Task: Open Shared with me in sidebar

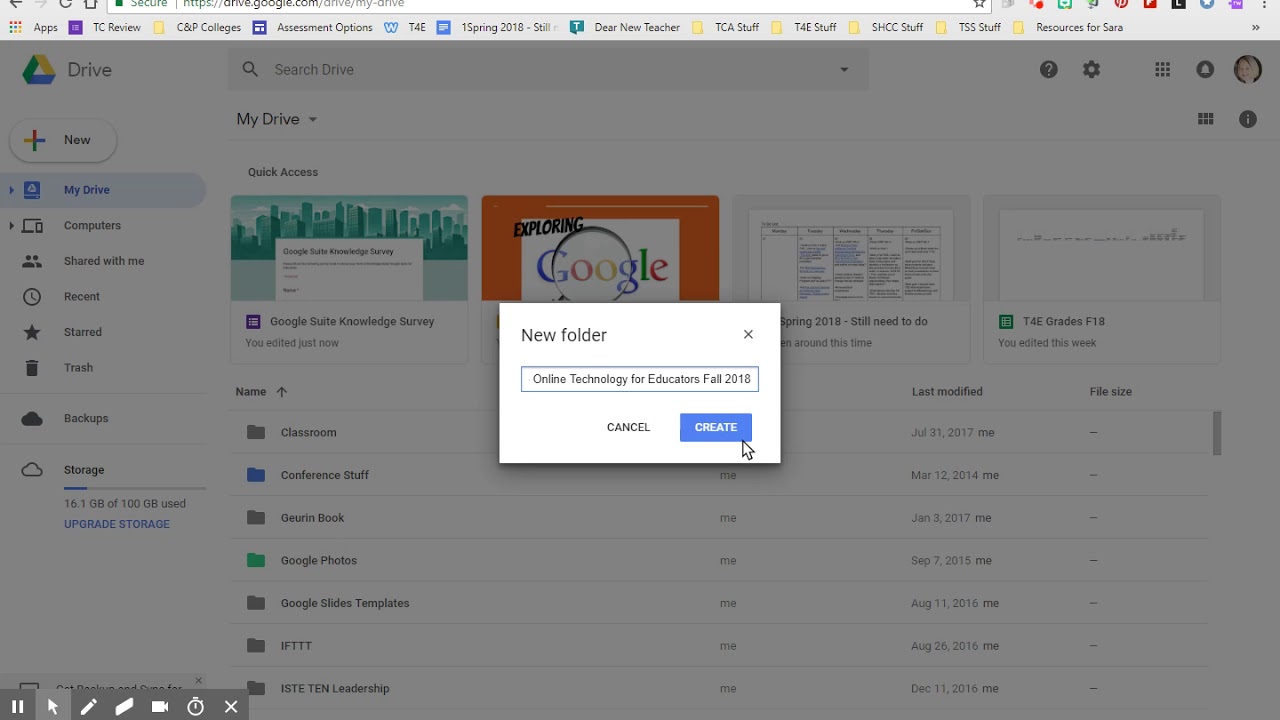Action: [x=104, y=261]
